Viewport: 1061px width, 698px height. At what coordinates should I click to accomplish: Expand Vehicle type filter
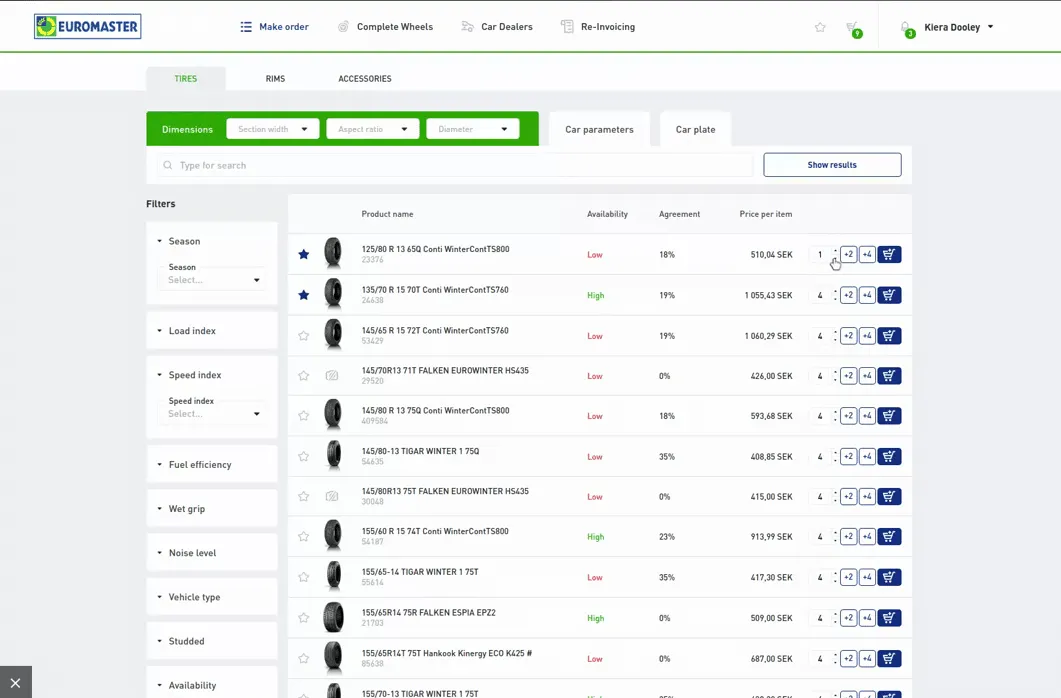212,597
